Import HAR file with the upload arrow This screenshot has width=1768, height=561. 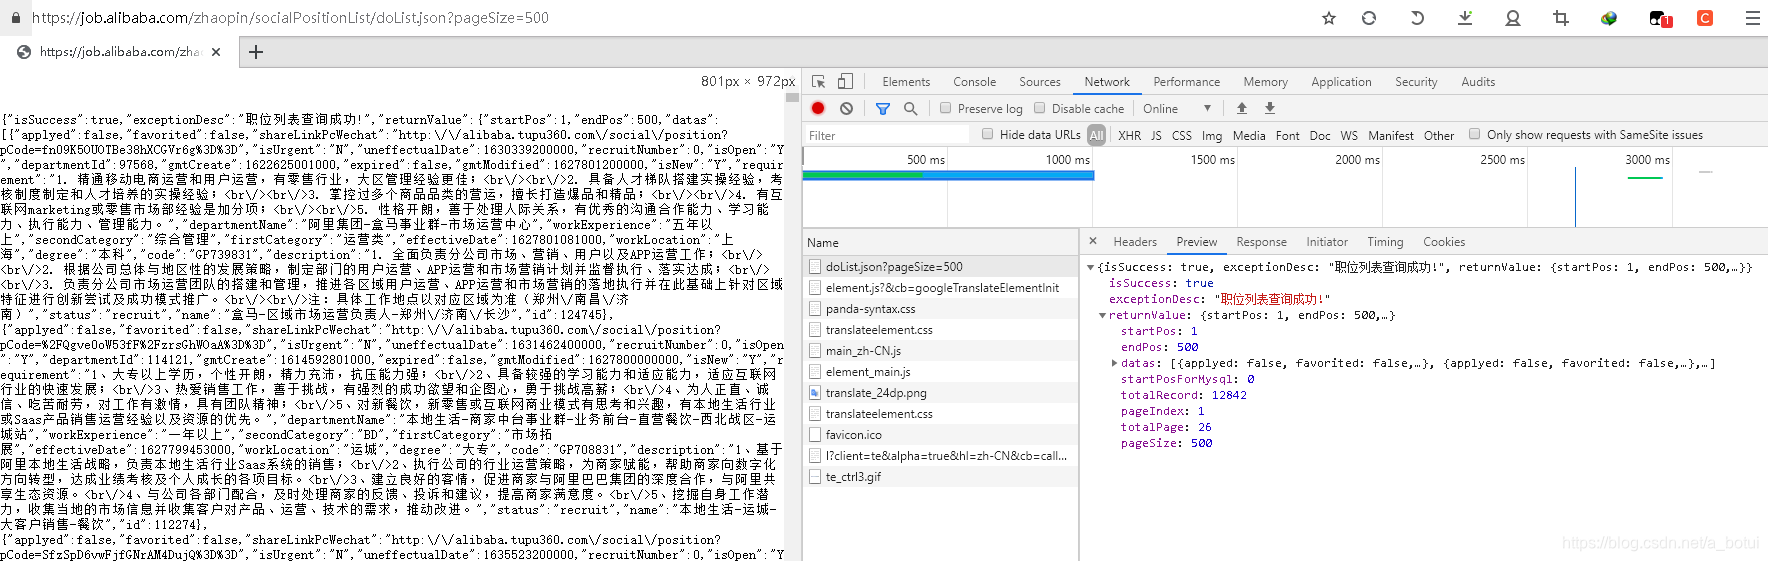point(1242,108)
